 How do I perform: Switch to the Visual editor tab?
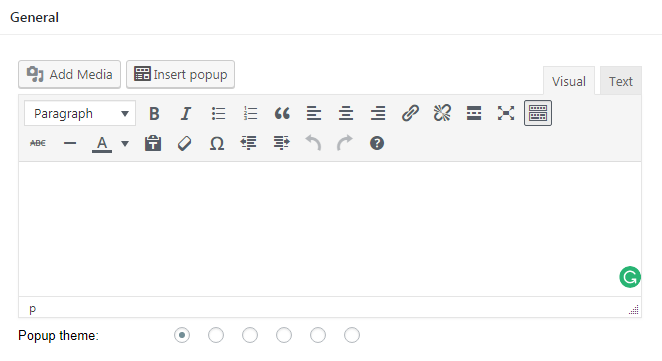coord(569,81)
